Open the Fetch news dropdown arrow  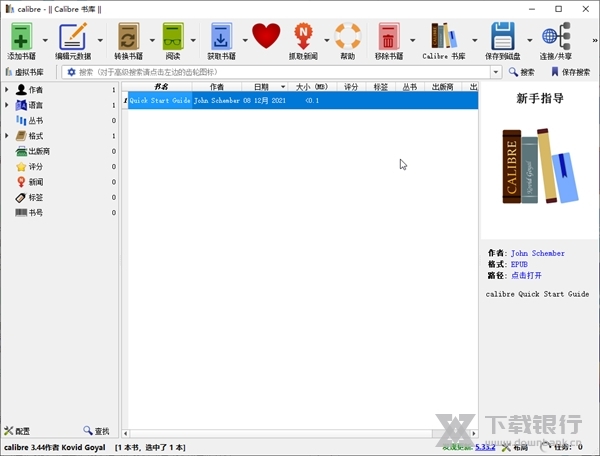point(326,40)
